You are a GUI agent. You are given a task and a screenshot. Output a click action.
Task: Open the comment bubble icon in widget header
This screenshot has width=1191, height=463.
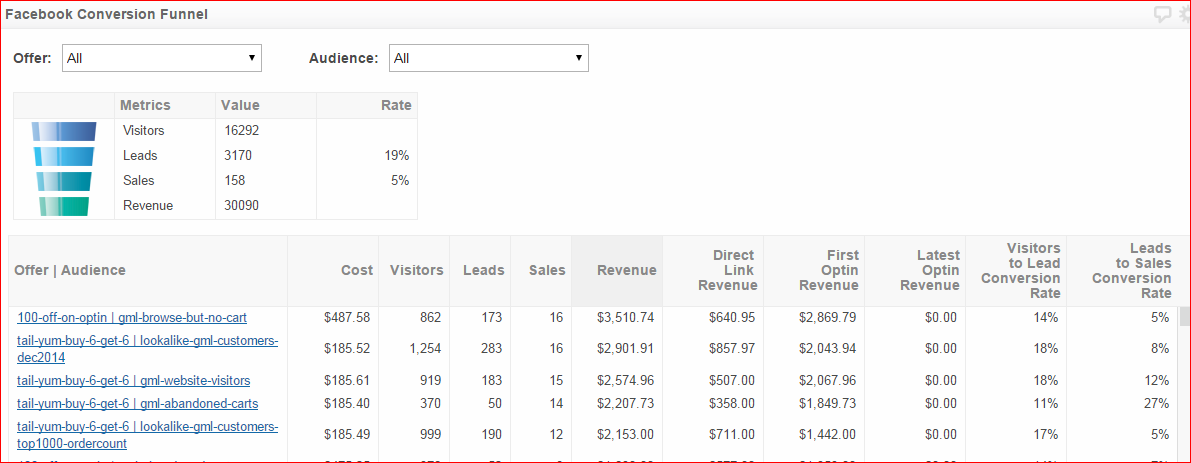(x=1162, y=14)
